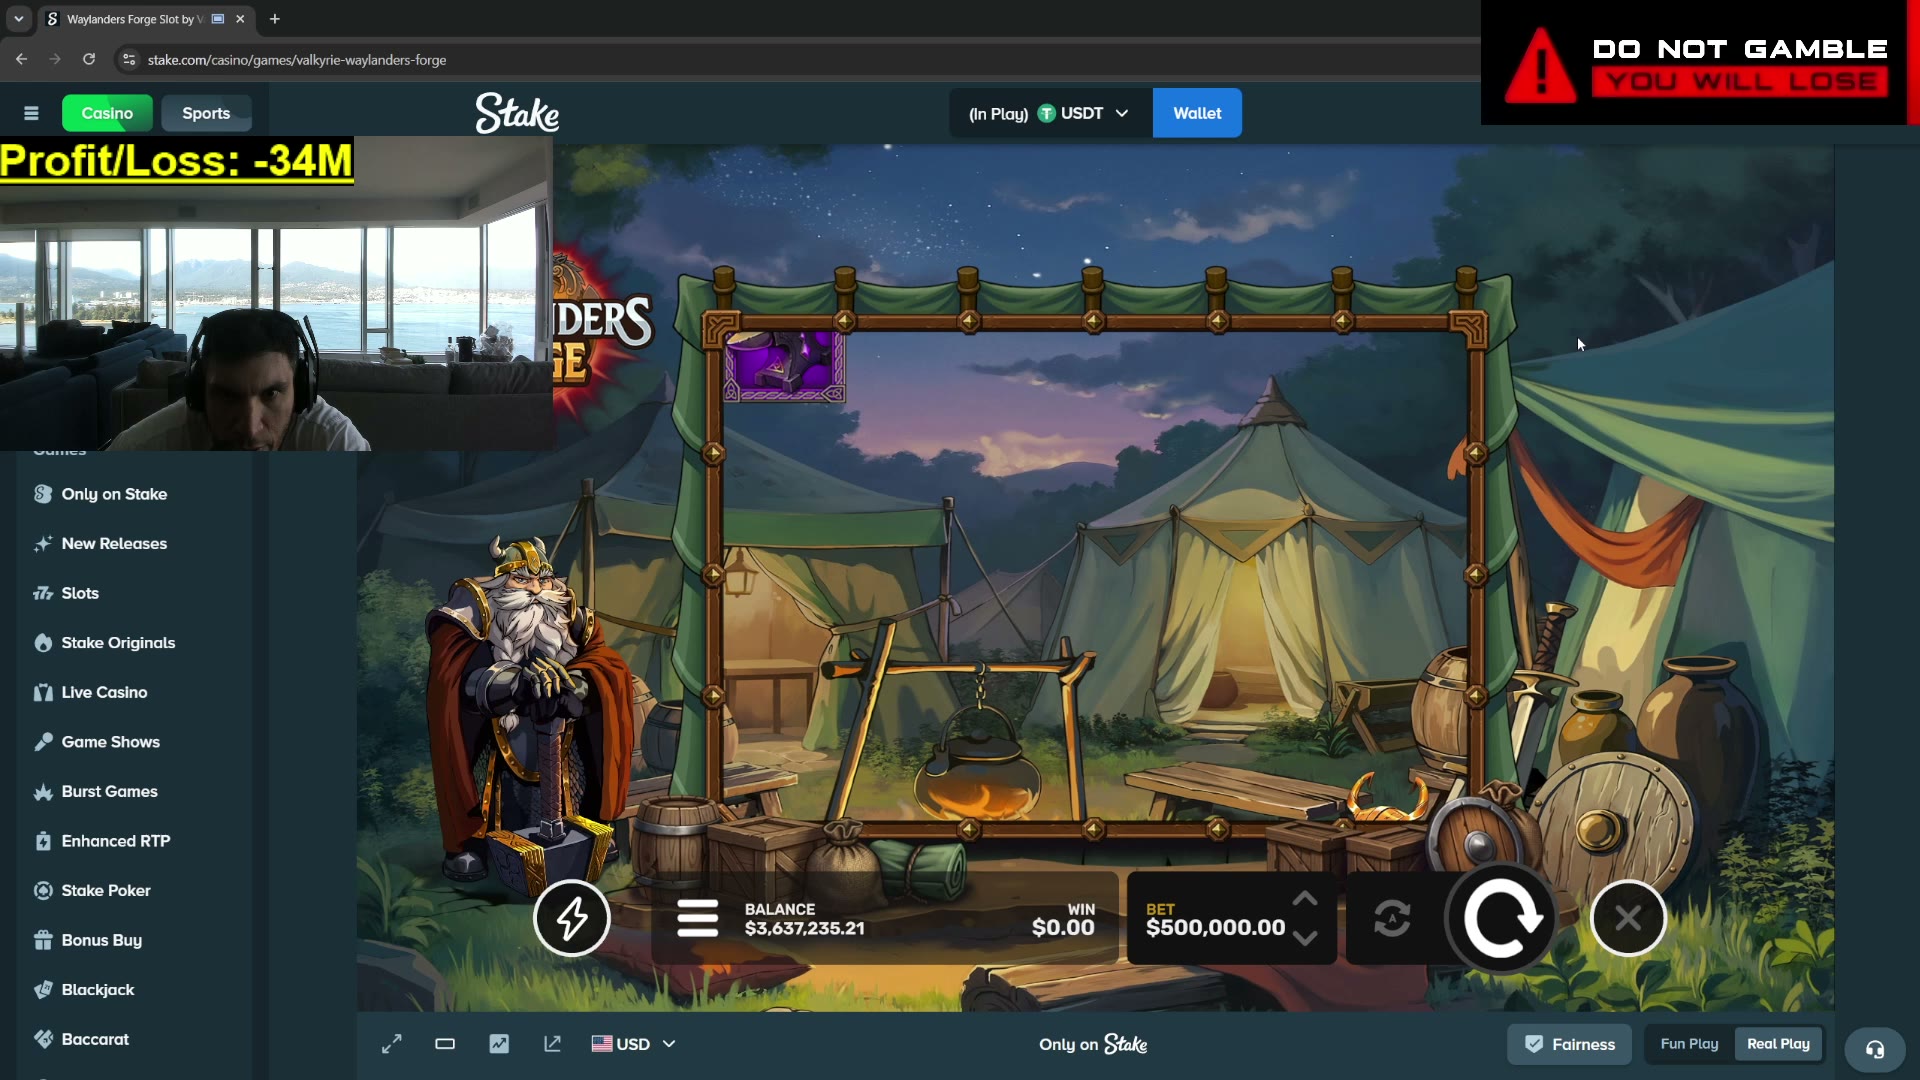Screen dimensions: 1920x1080
Task: Open the USDT currency dropdown
Action: (x=1051, y=113)
